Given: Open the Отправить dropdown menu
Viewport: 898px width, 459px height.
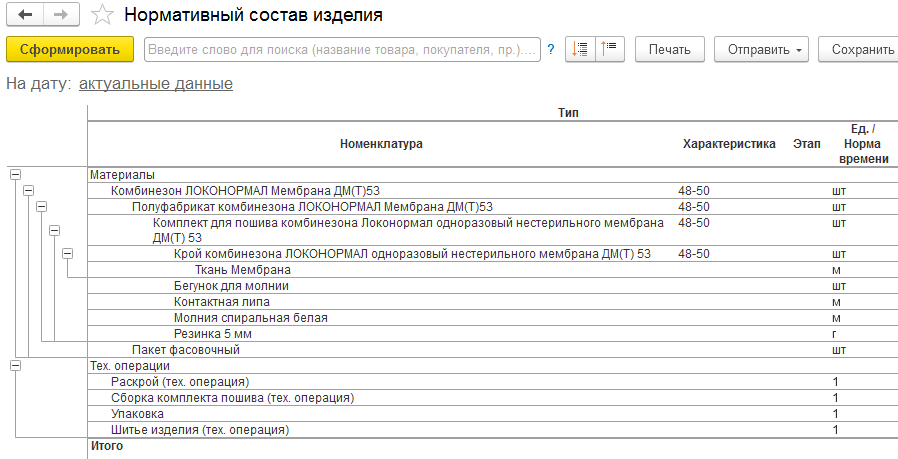Looking at the screenshot, I should tap(761, 49).
